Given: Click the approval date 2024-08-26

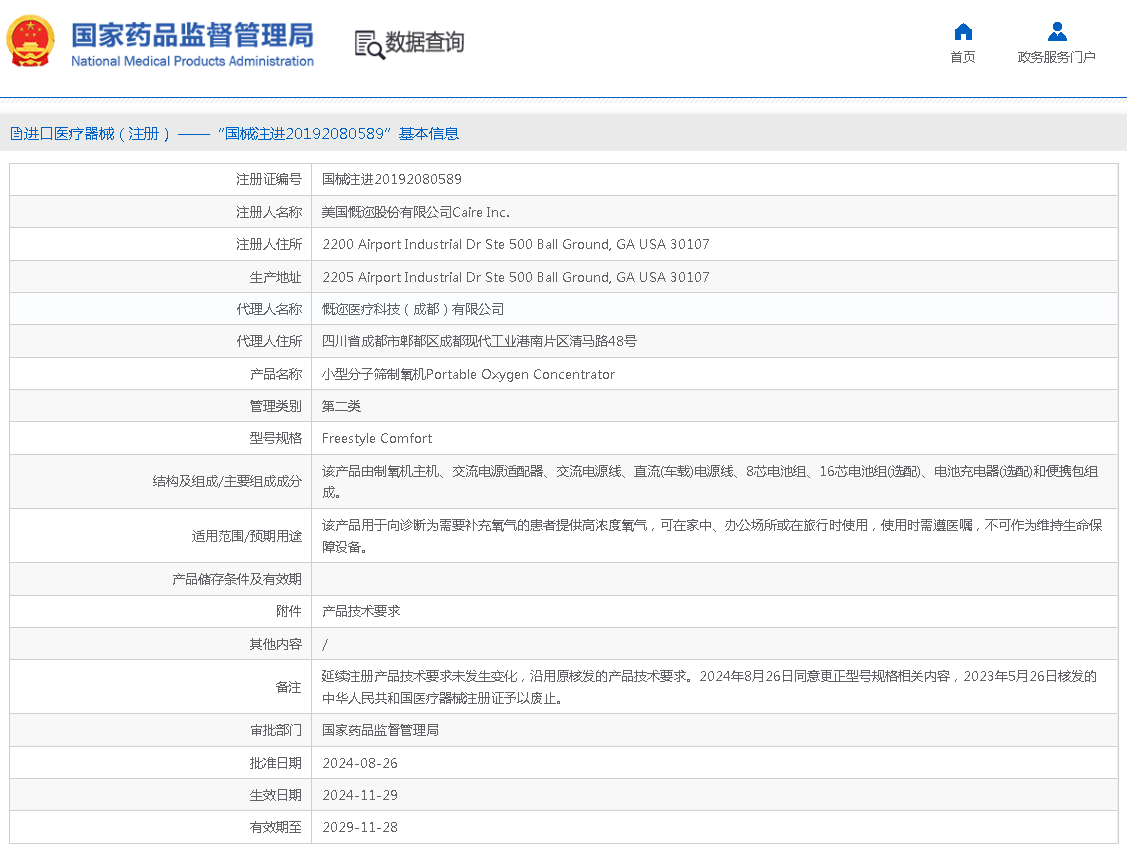Looking at the screenshot, I should 360,763.
